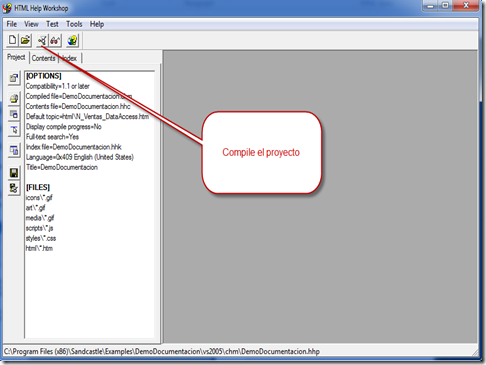The width and height of the screenshot is (486, 365).
Task: Select the scripts\*.js file entry
Action: [x=39, y=228]
